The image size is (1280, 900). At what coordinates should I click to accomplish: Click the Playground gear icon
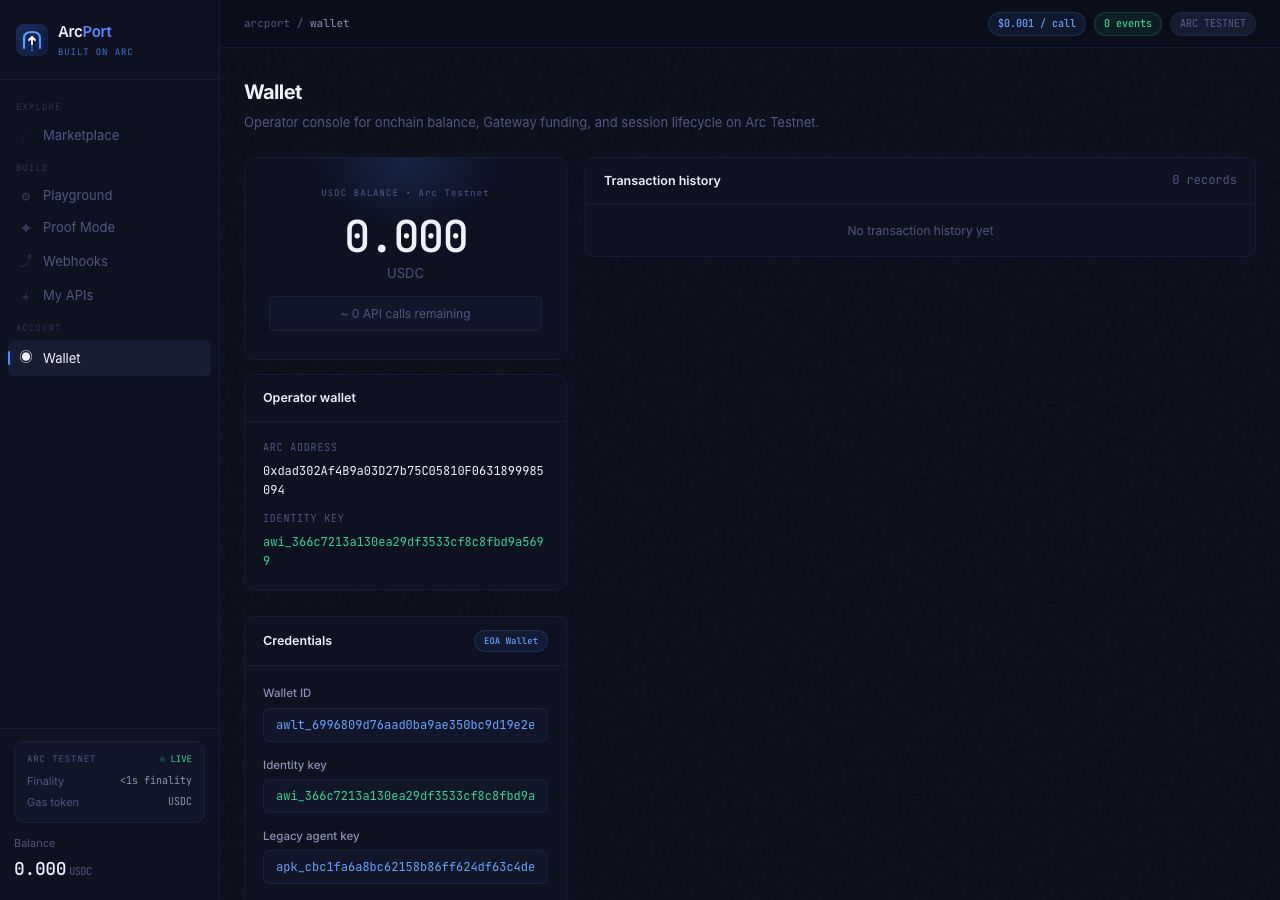click(x=26, y=196)
